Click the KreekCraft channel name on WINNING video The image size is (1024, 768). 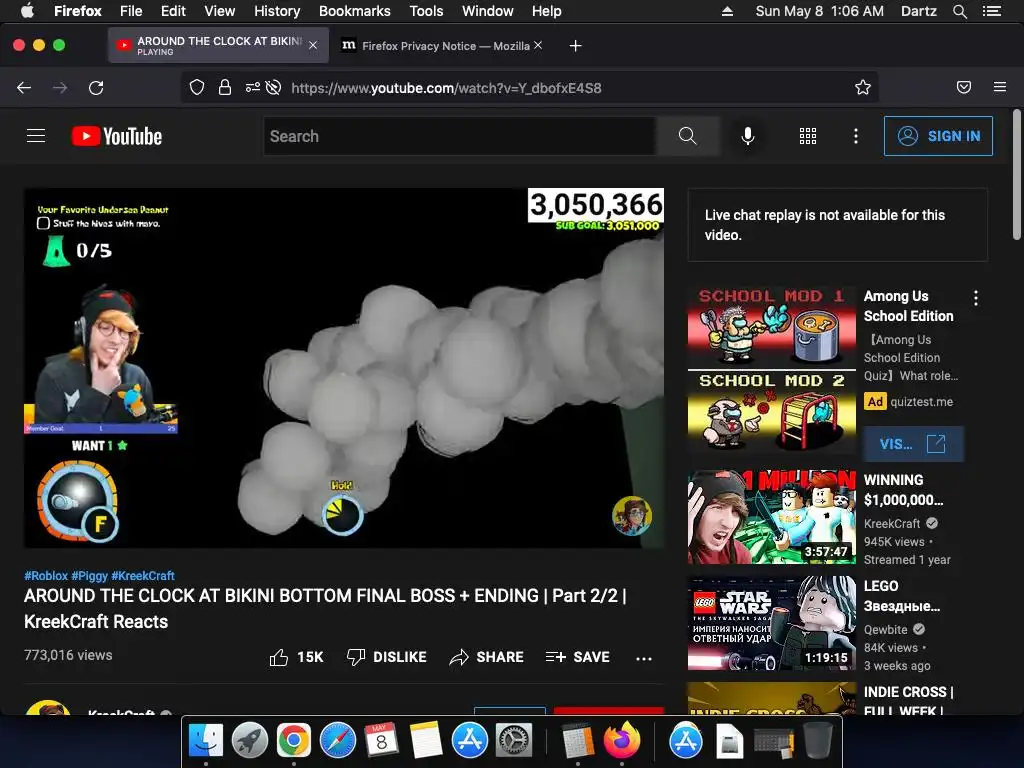tap(892, 524)
